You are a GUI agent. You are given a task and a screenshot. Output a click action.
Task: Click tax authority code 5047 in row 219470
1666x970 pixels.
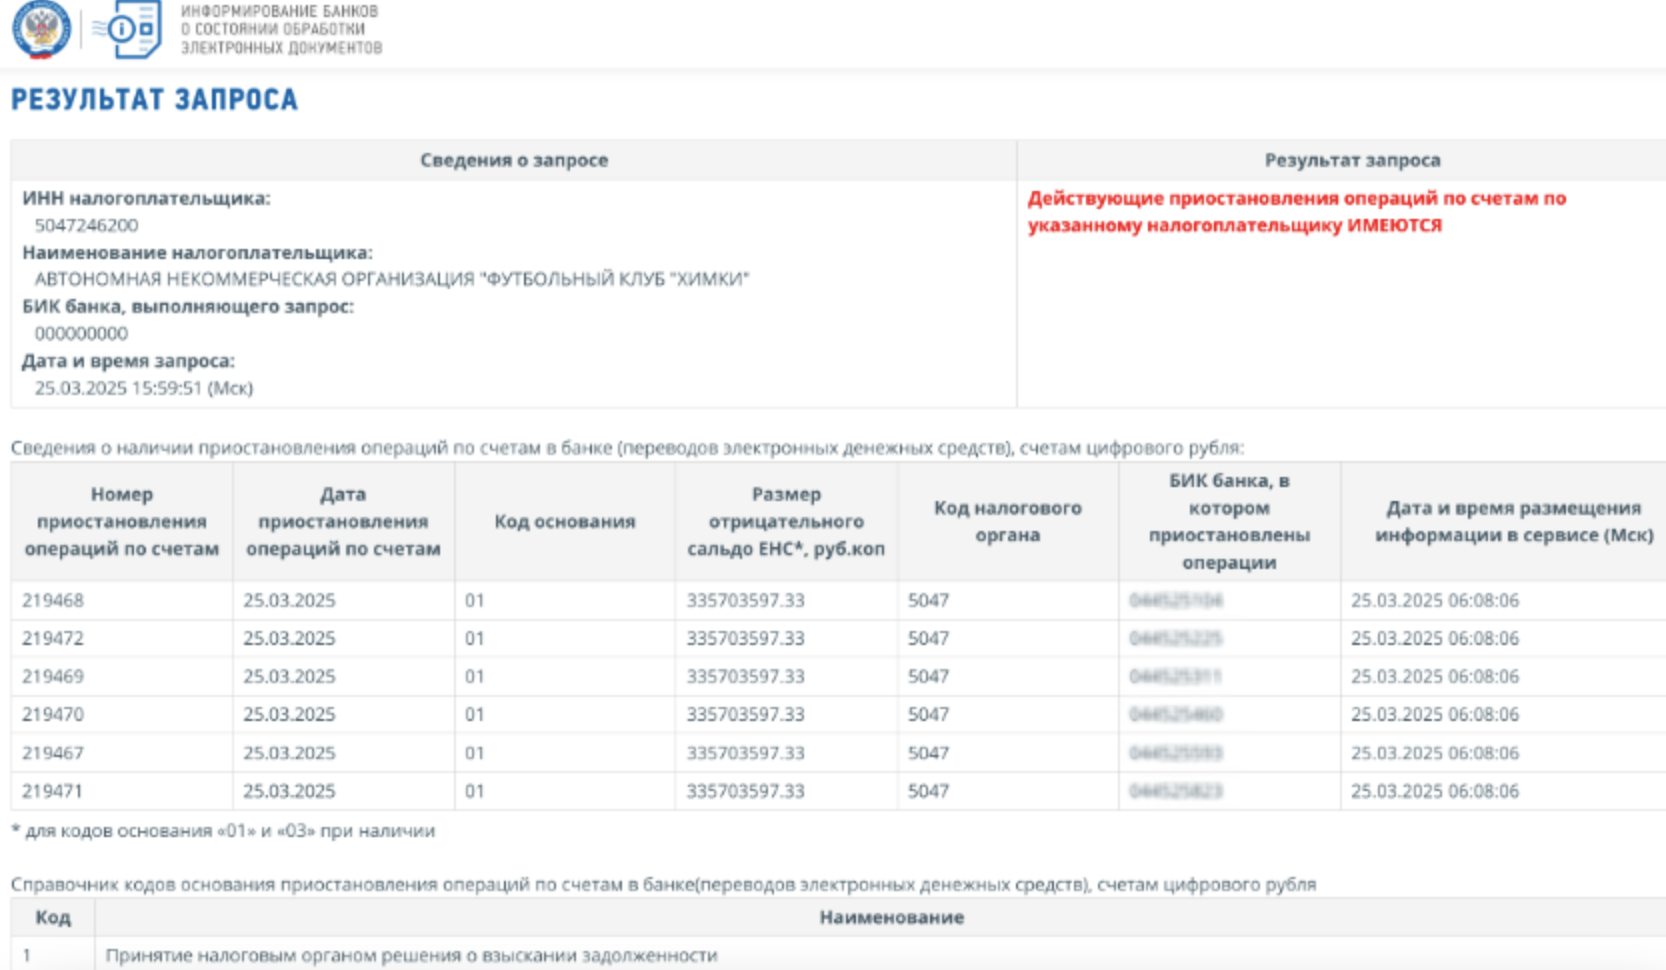(928, 714)
